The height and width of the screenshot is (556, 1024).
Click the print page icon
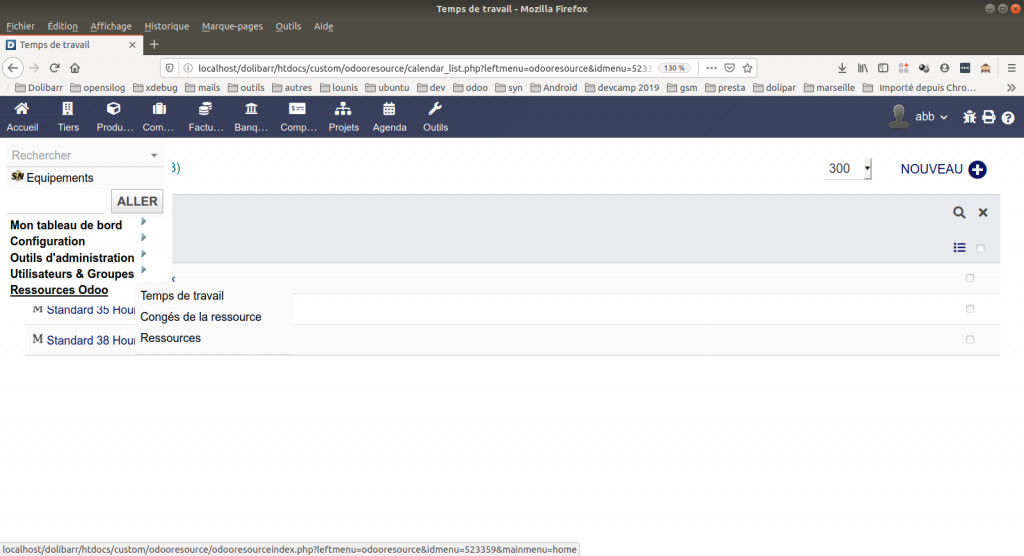click(x=989, y=117)
